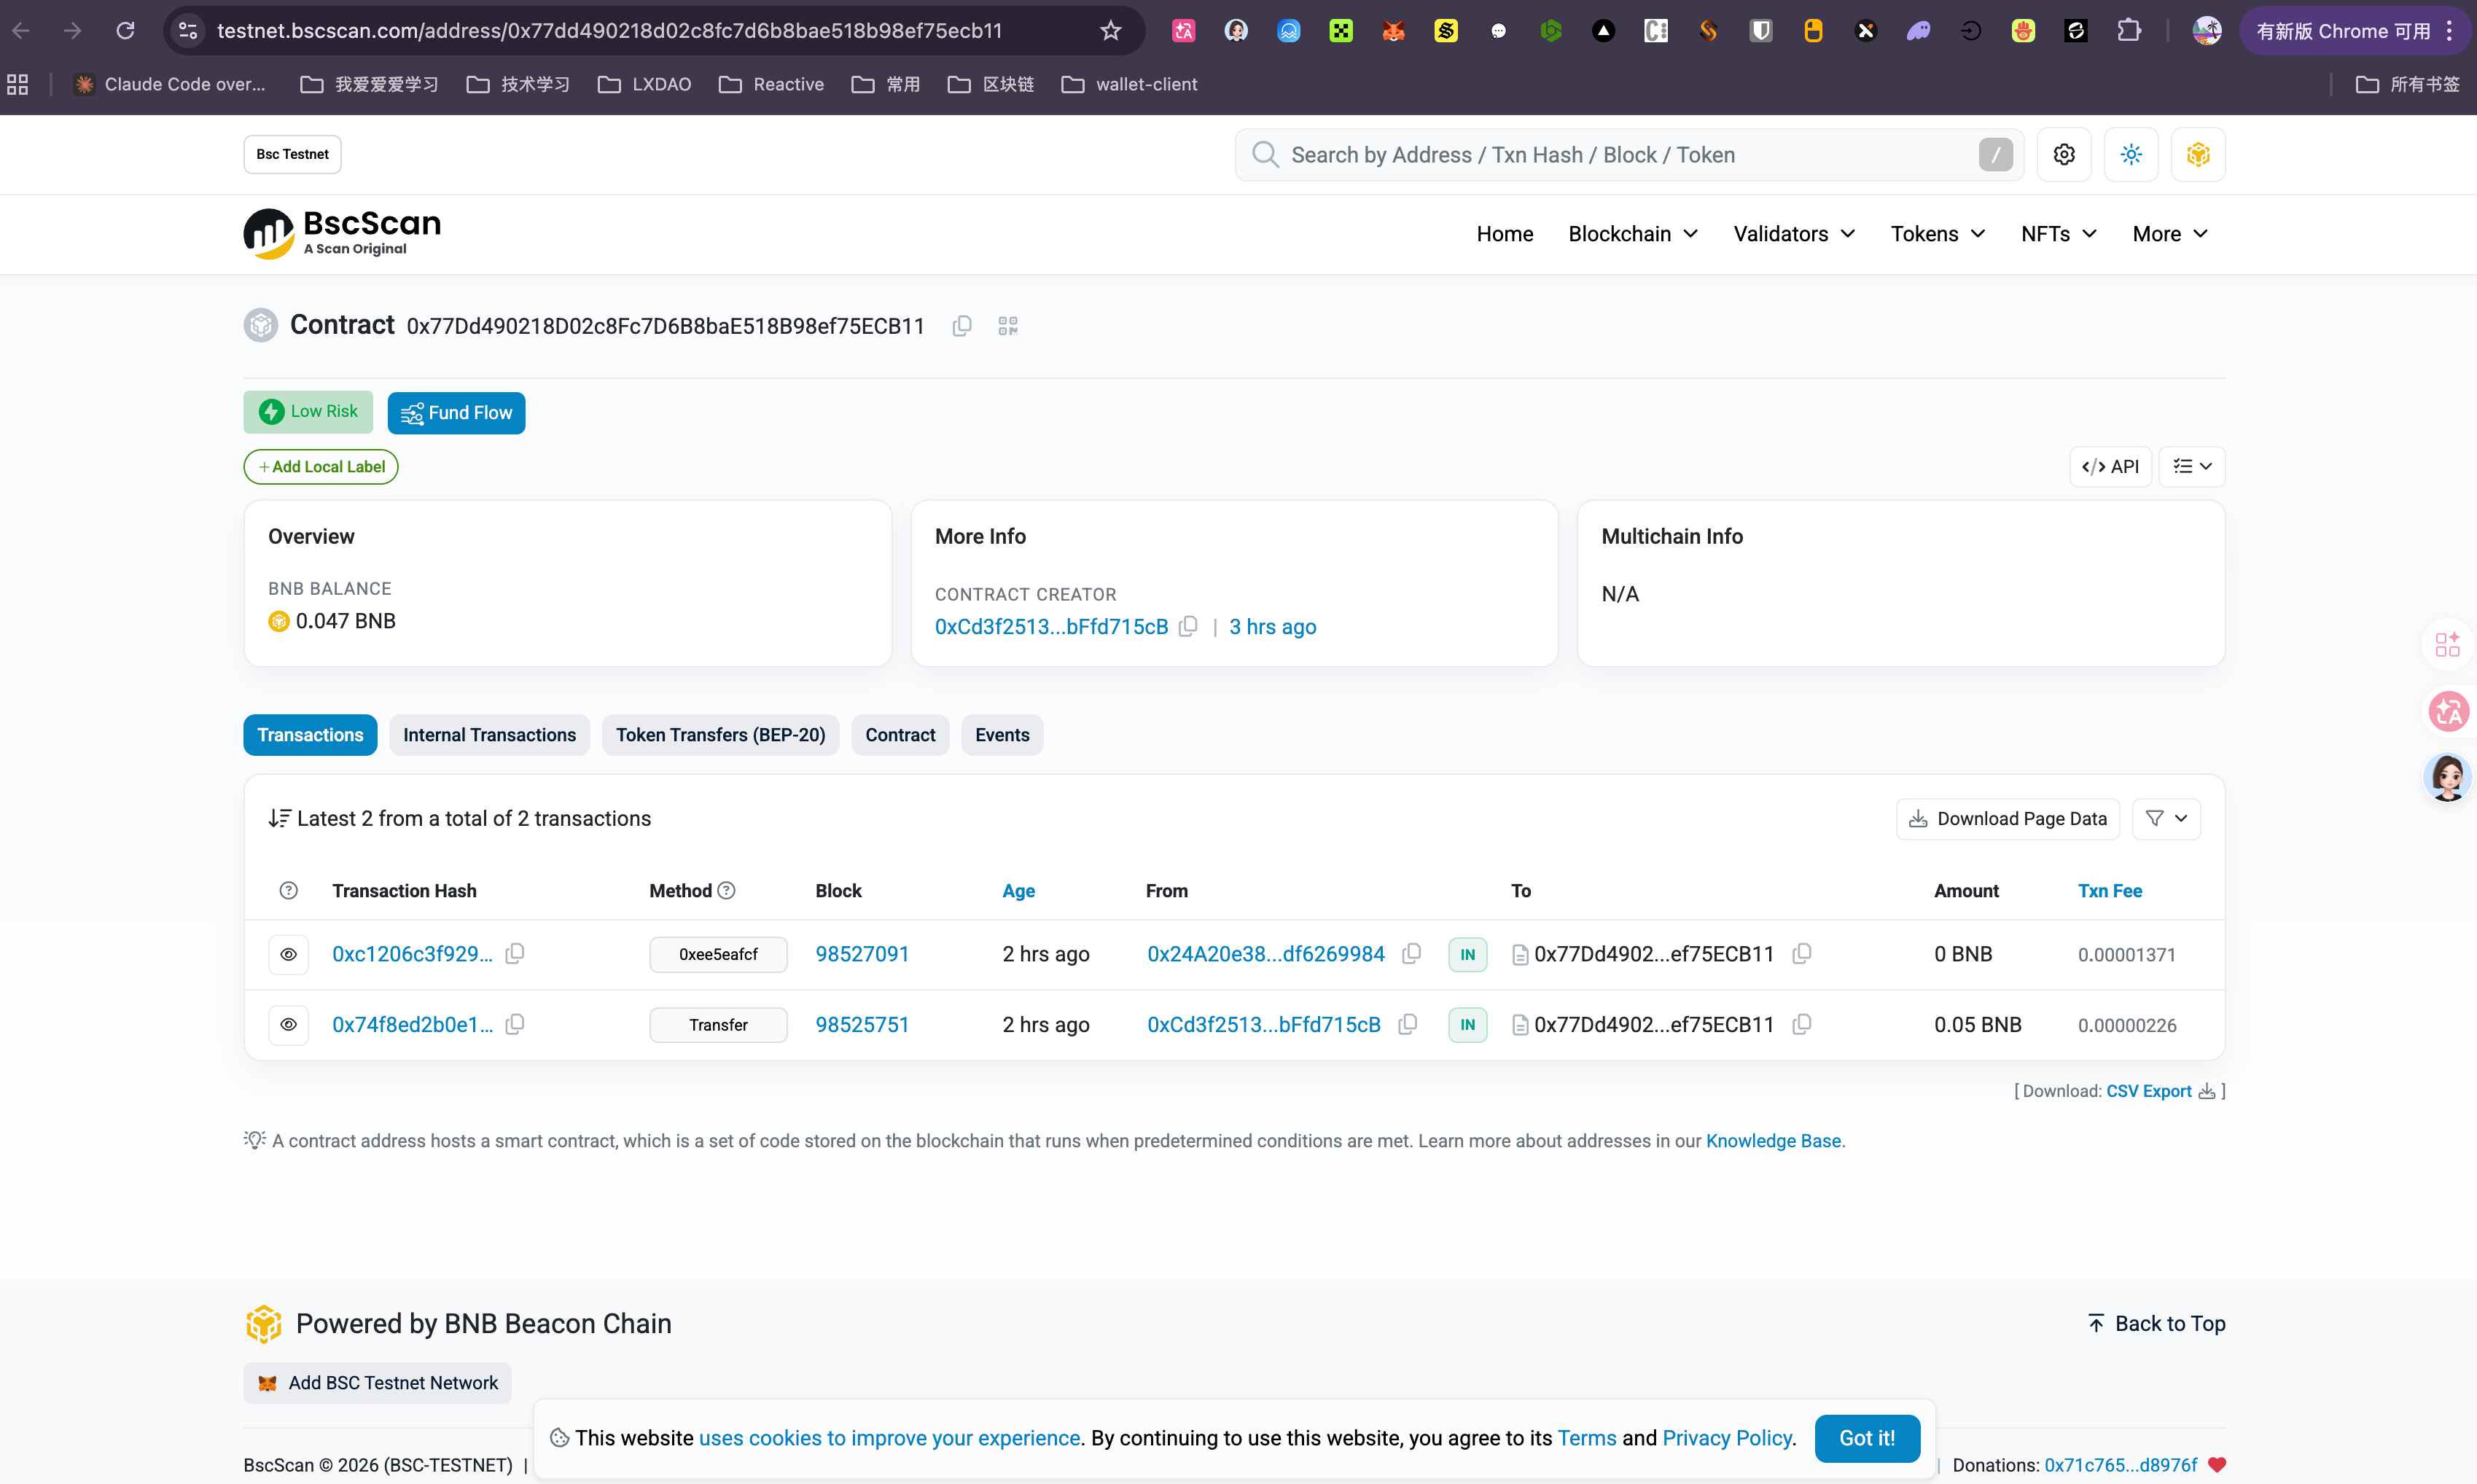Click the Method column help icon
The height and width of the screenshot is (1484, 2477).
pos(727,890)
